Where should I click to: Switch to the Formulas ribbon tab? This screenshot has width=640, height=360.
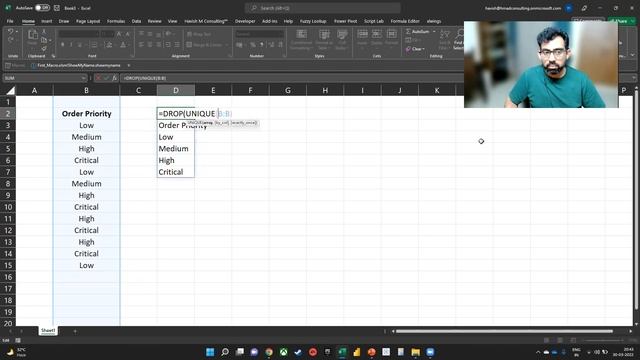[116, 21]
